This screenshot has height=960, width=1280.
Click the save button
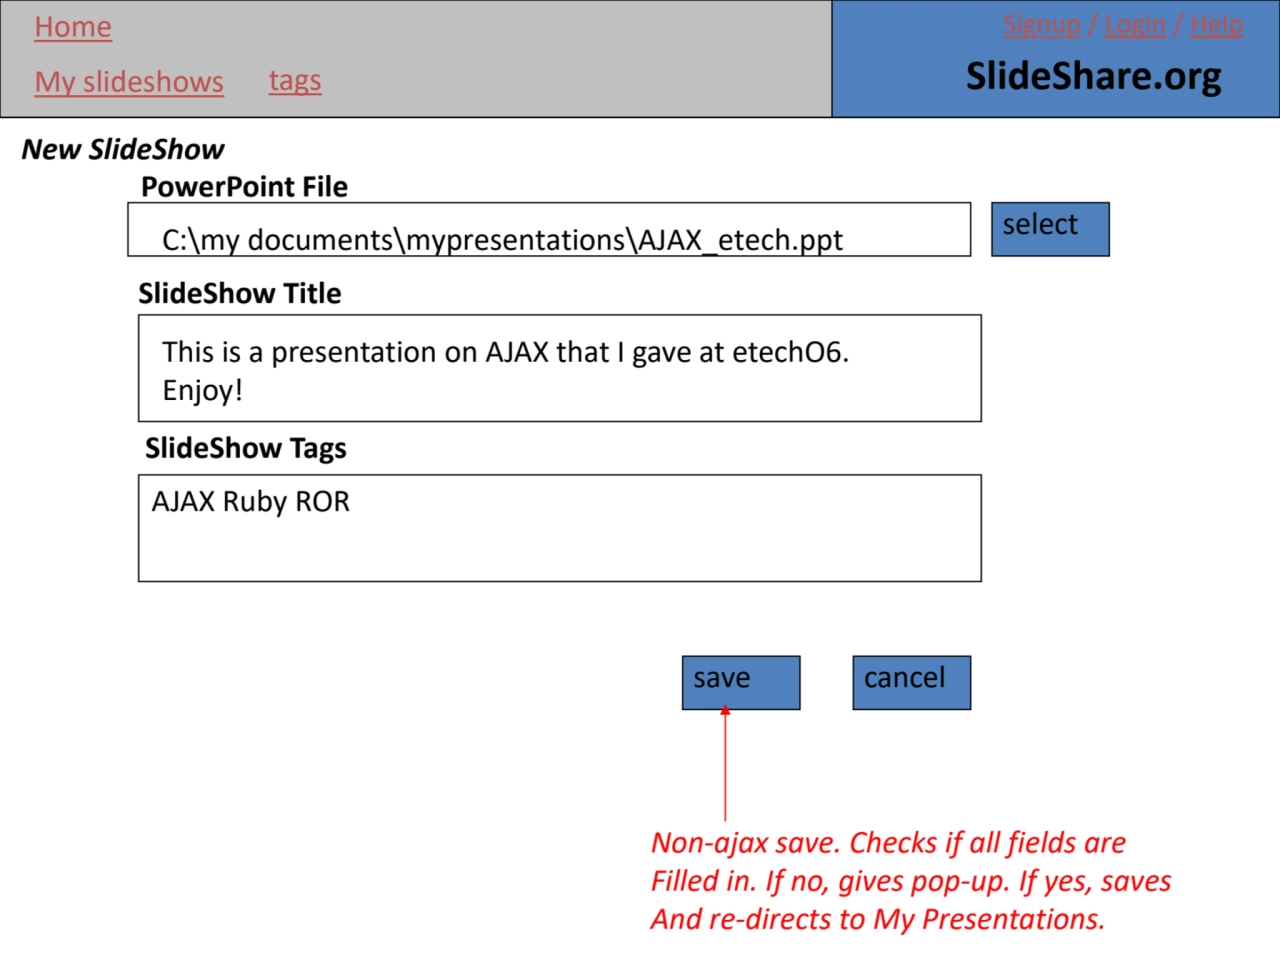click(x=741, y=683)
